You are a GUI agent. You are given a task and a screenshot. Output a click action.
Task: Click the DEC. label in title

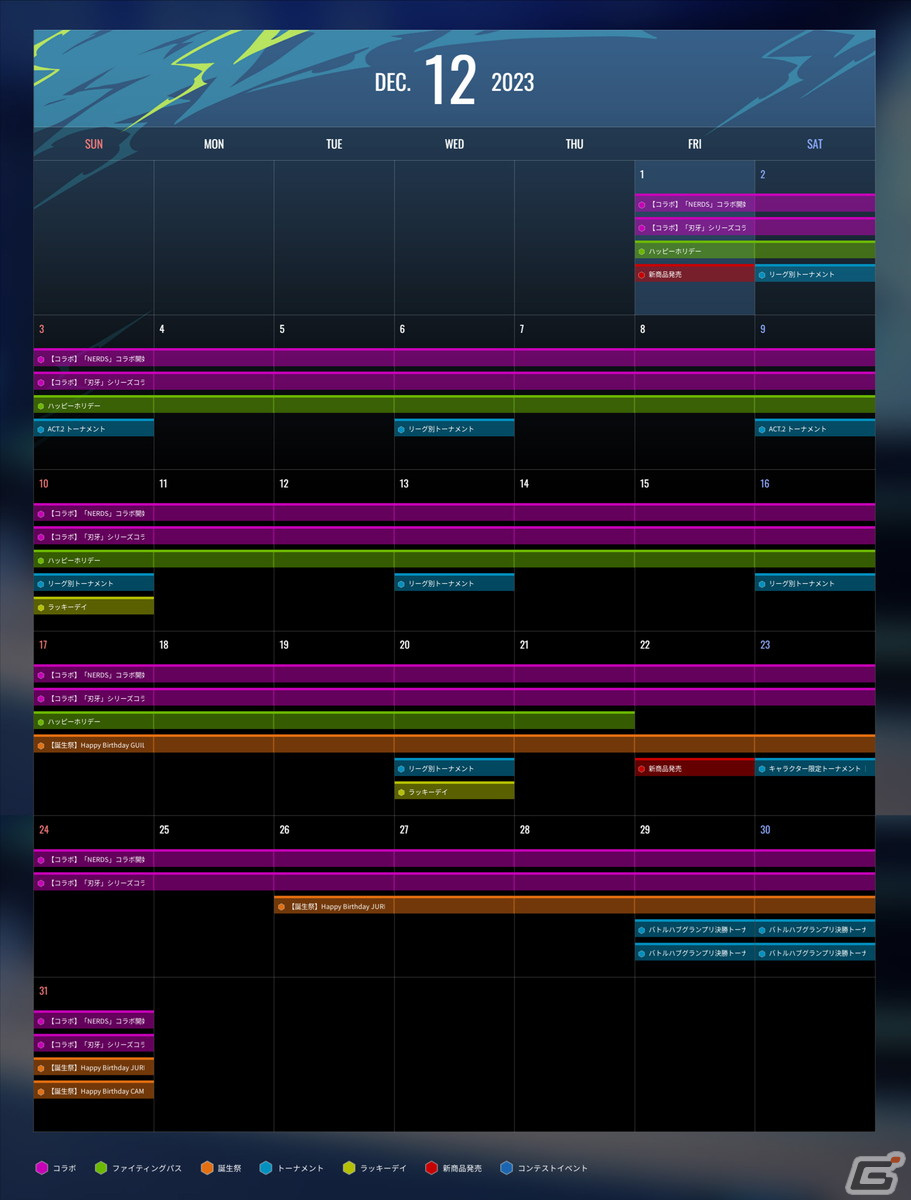393,83
